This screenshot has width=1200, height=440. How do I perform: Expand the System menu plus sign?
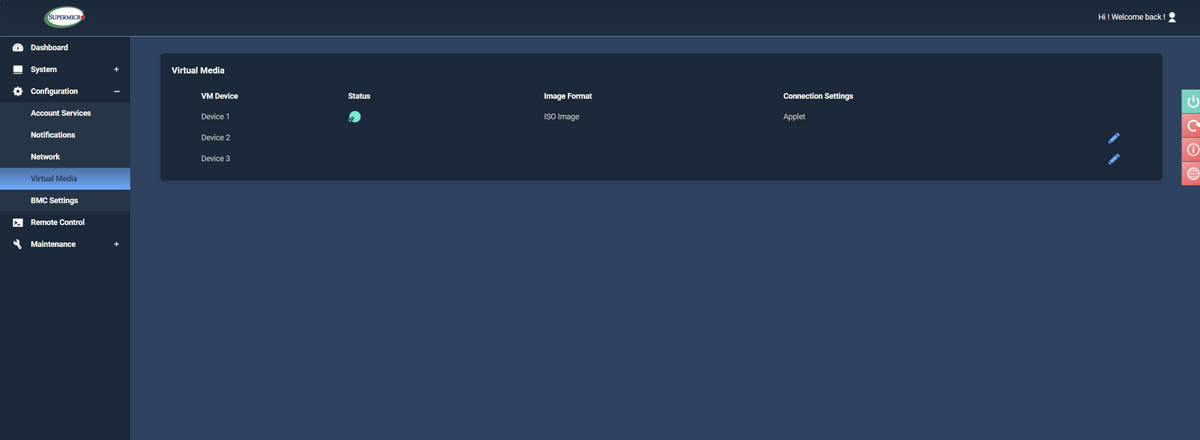(x=116, y=70)
